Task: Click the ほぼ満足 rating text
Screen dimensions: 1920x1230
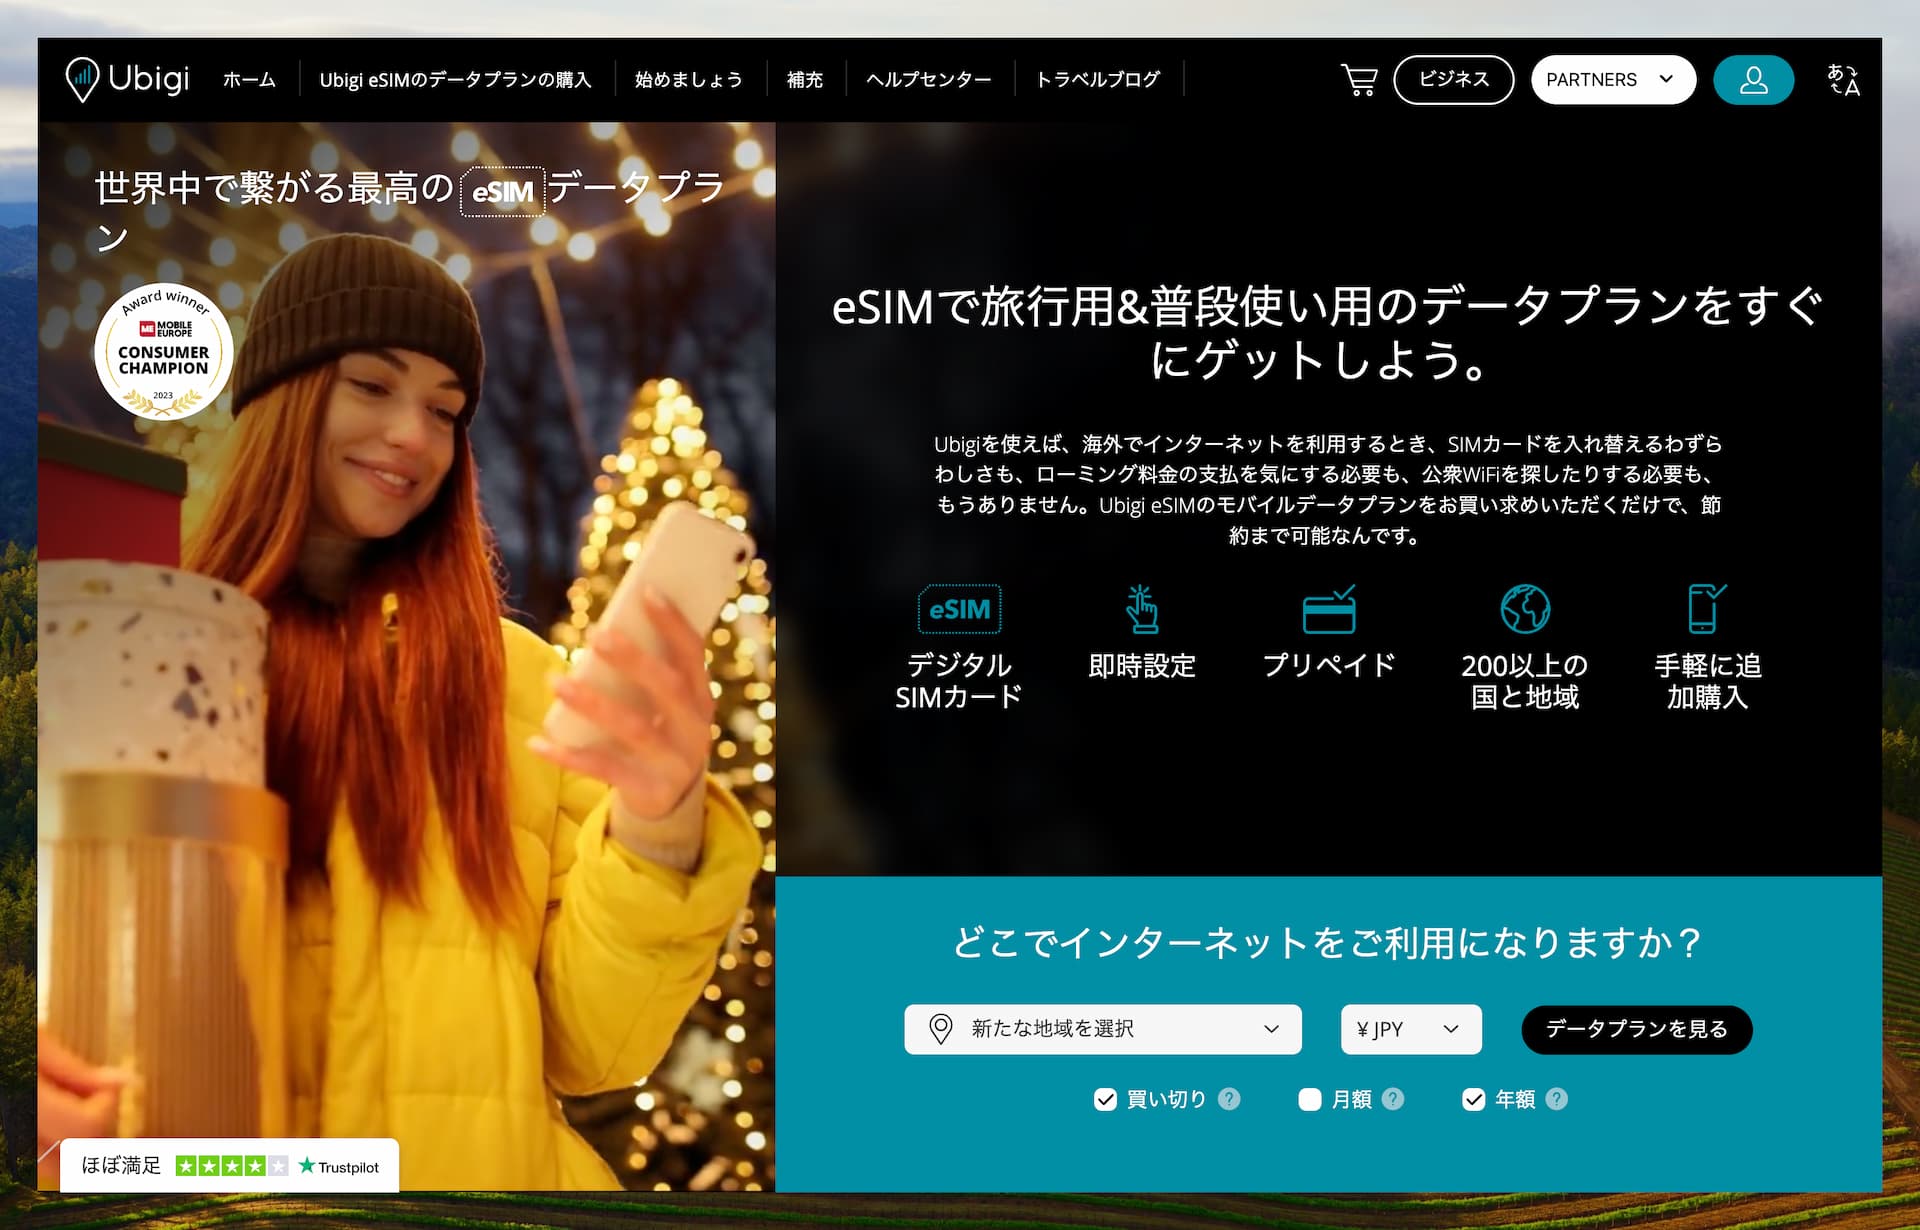Action: [121, 1165]
